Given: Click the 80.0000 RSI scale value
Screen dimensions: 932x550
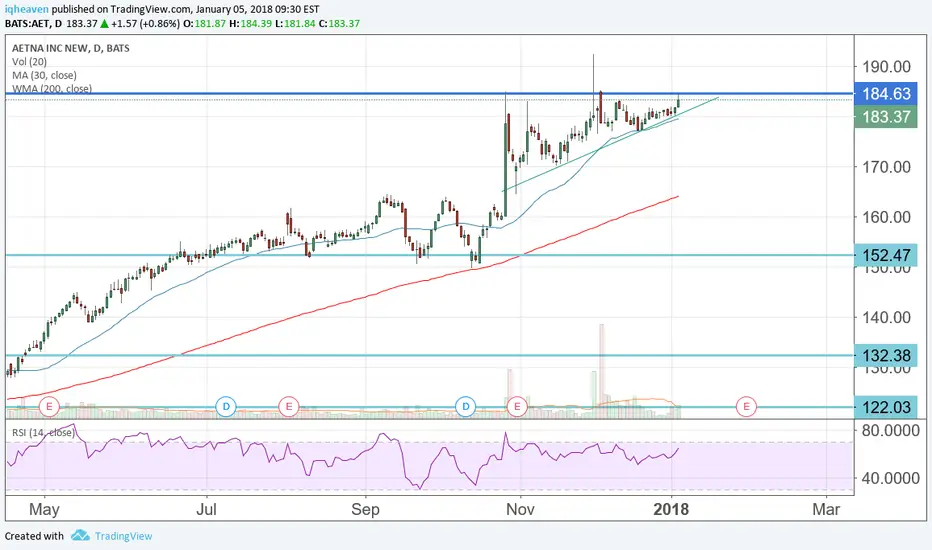Looking at the screenshot, I should tap(890, 430).
